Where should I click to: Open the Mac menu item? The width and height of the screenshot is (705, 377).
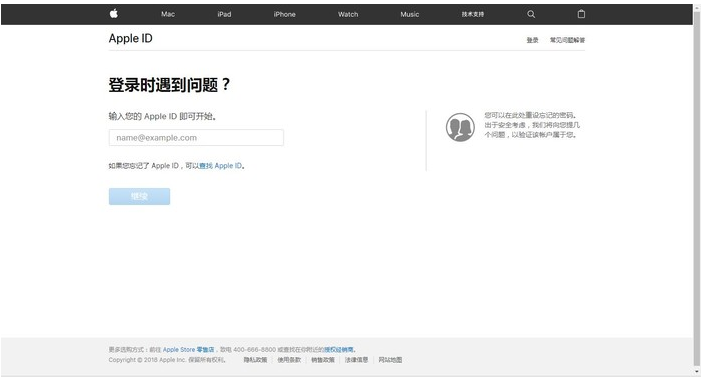168,14
